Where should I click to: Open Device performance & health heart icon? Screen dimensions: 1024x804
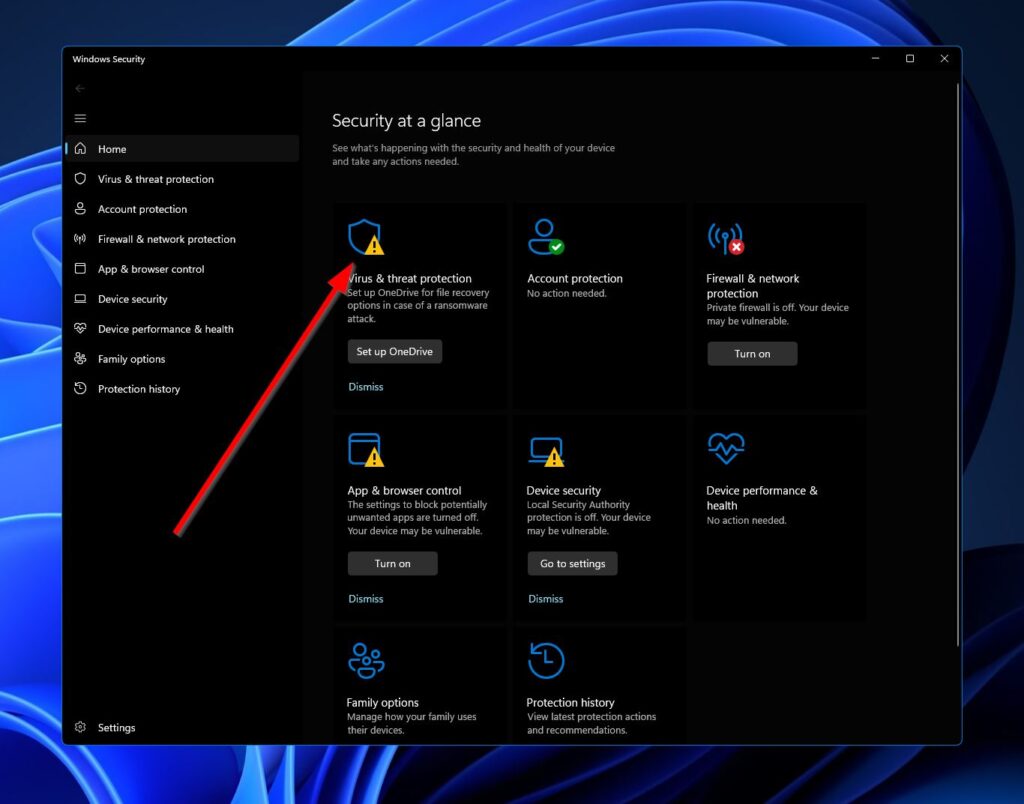tap(725, 449)
